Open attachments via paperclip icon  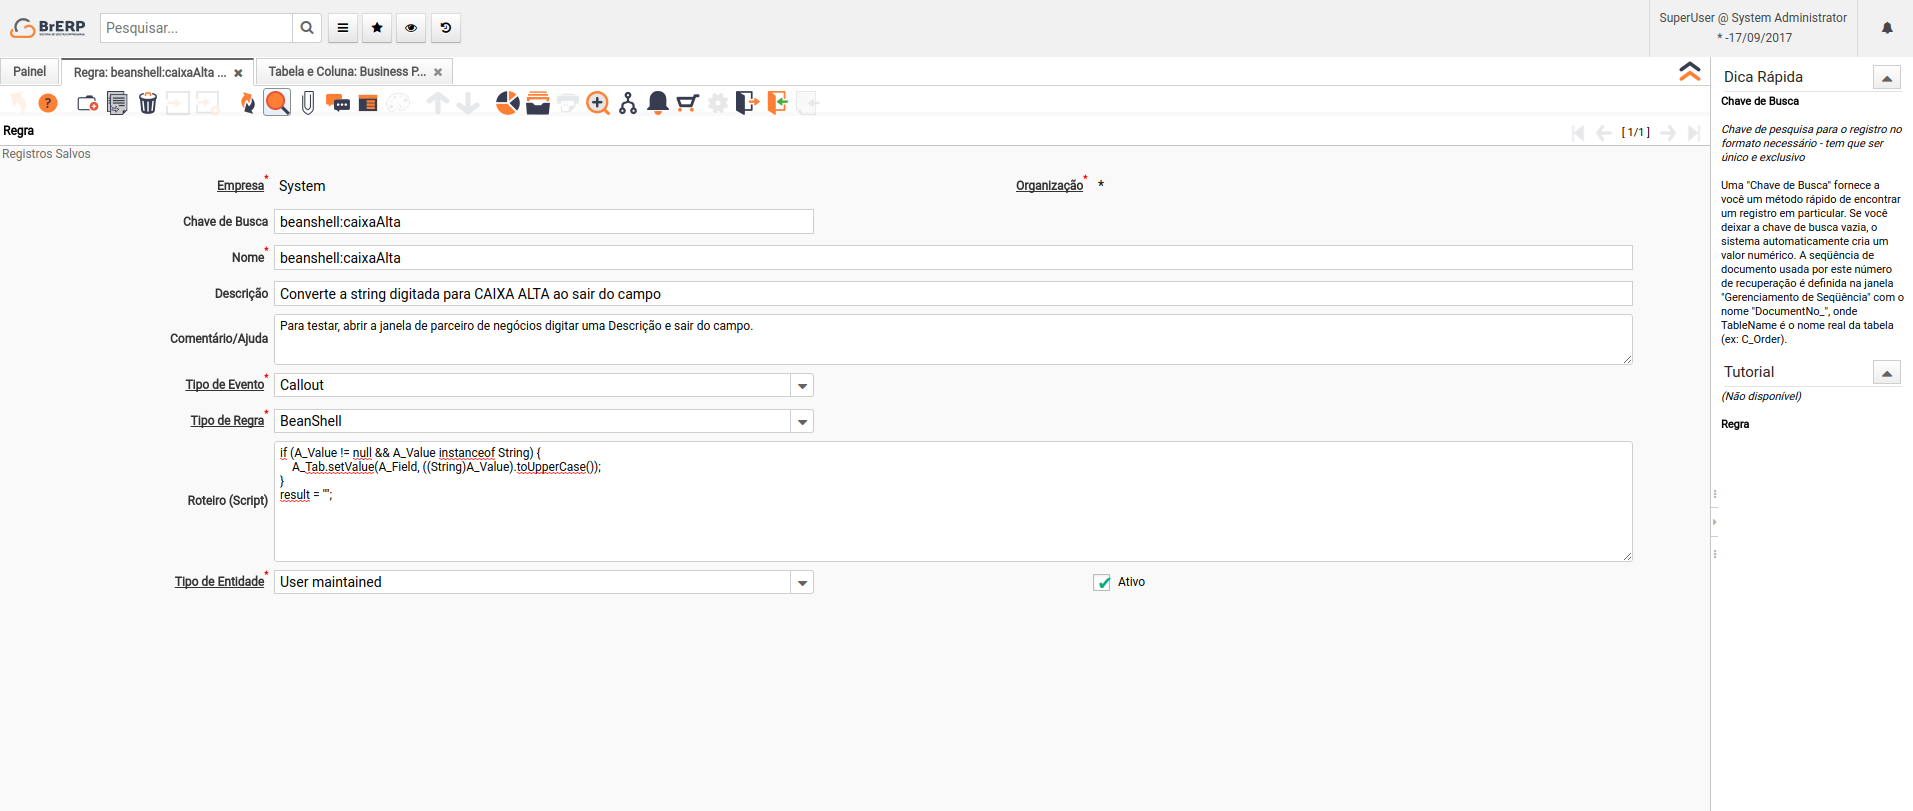[x=308, y=103]
